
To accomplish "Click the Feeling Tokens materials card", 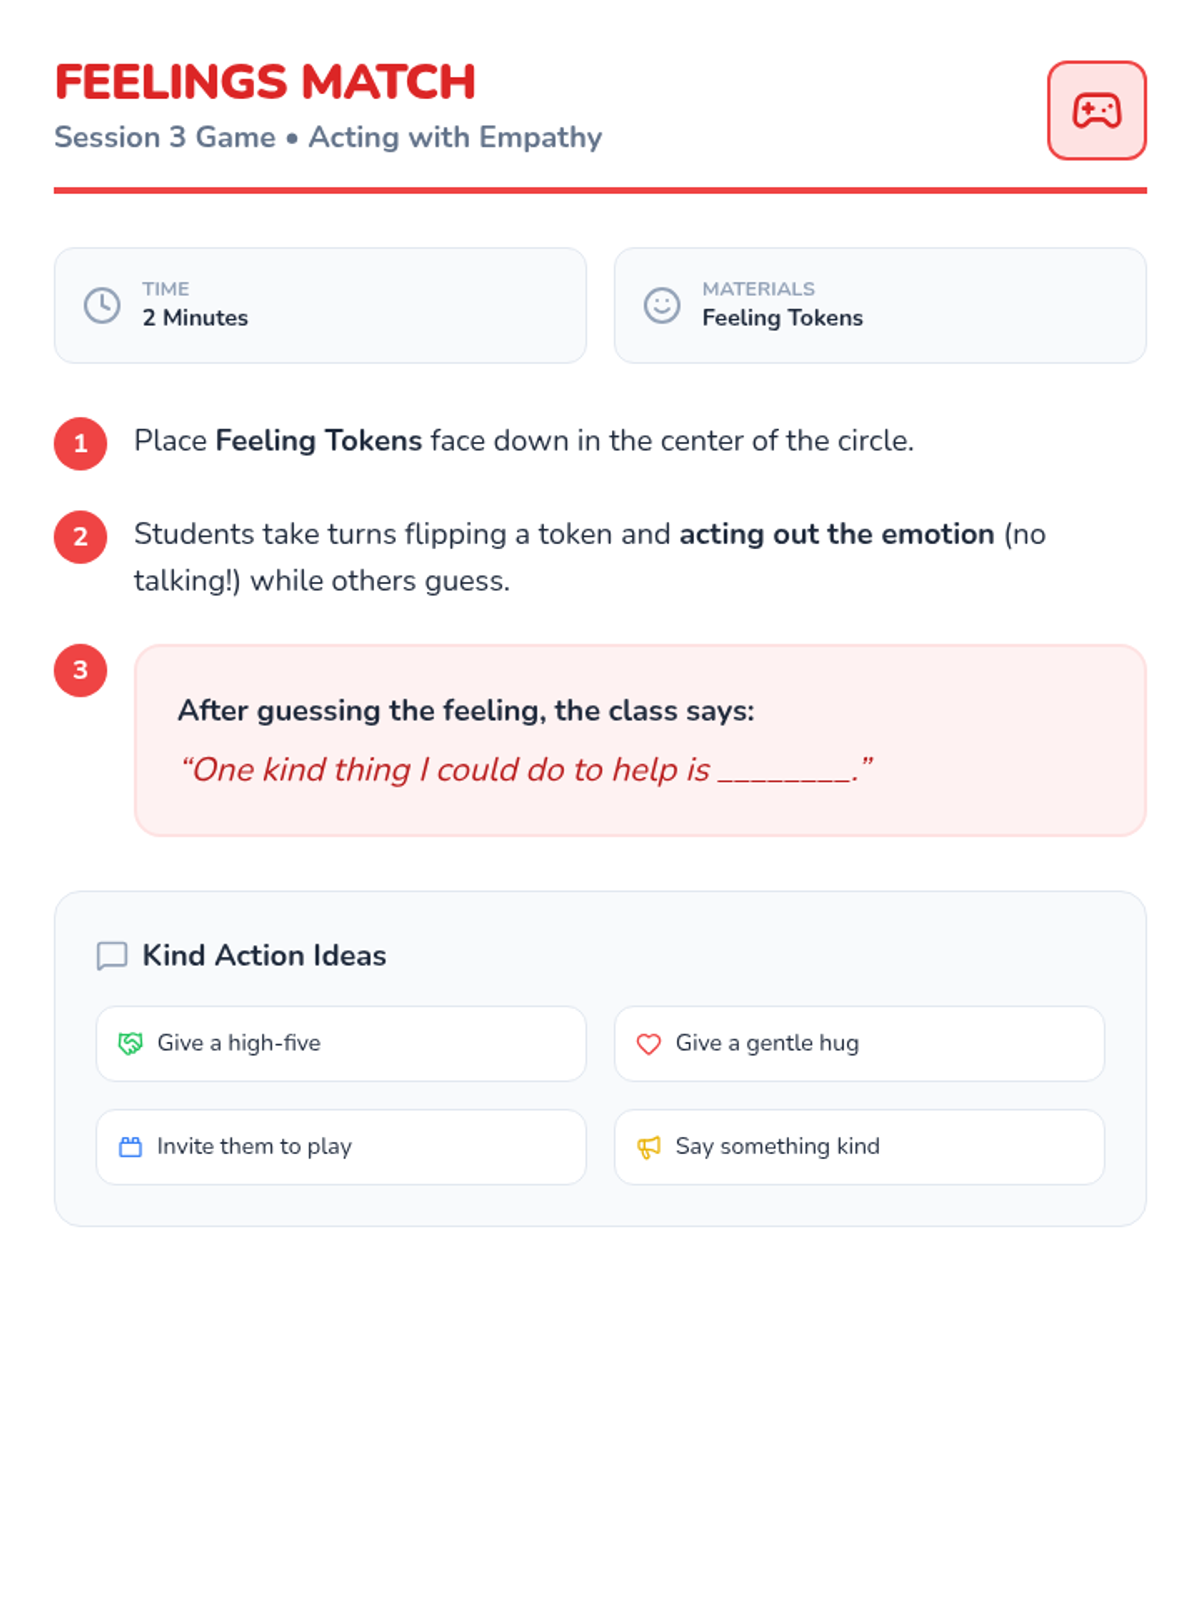I will tap(880, 305).
